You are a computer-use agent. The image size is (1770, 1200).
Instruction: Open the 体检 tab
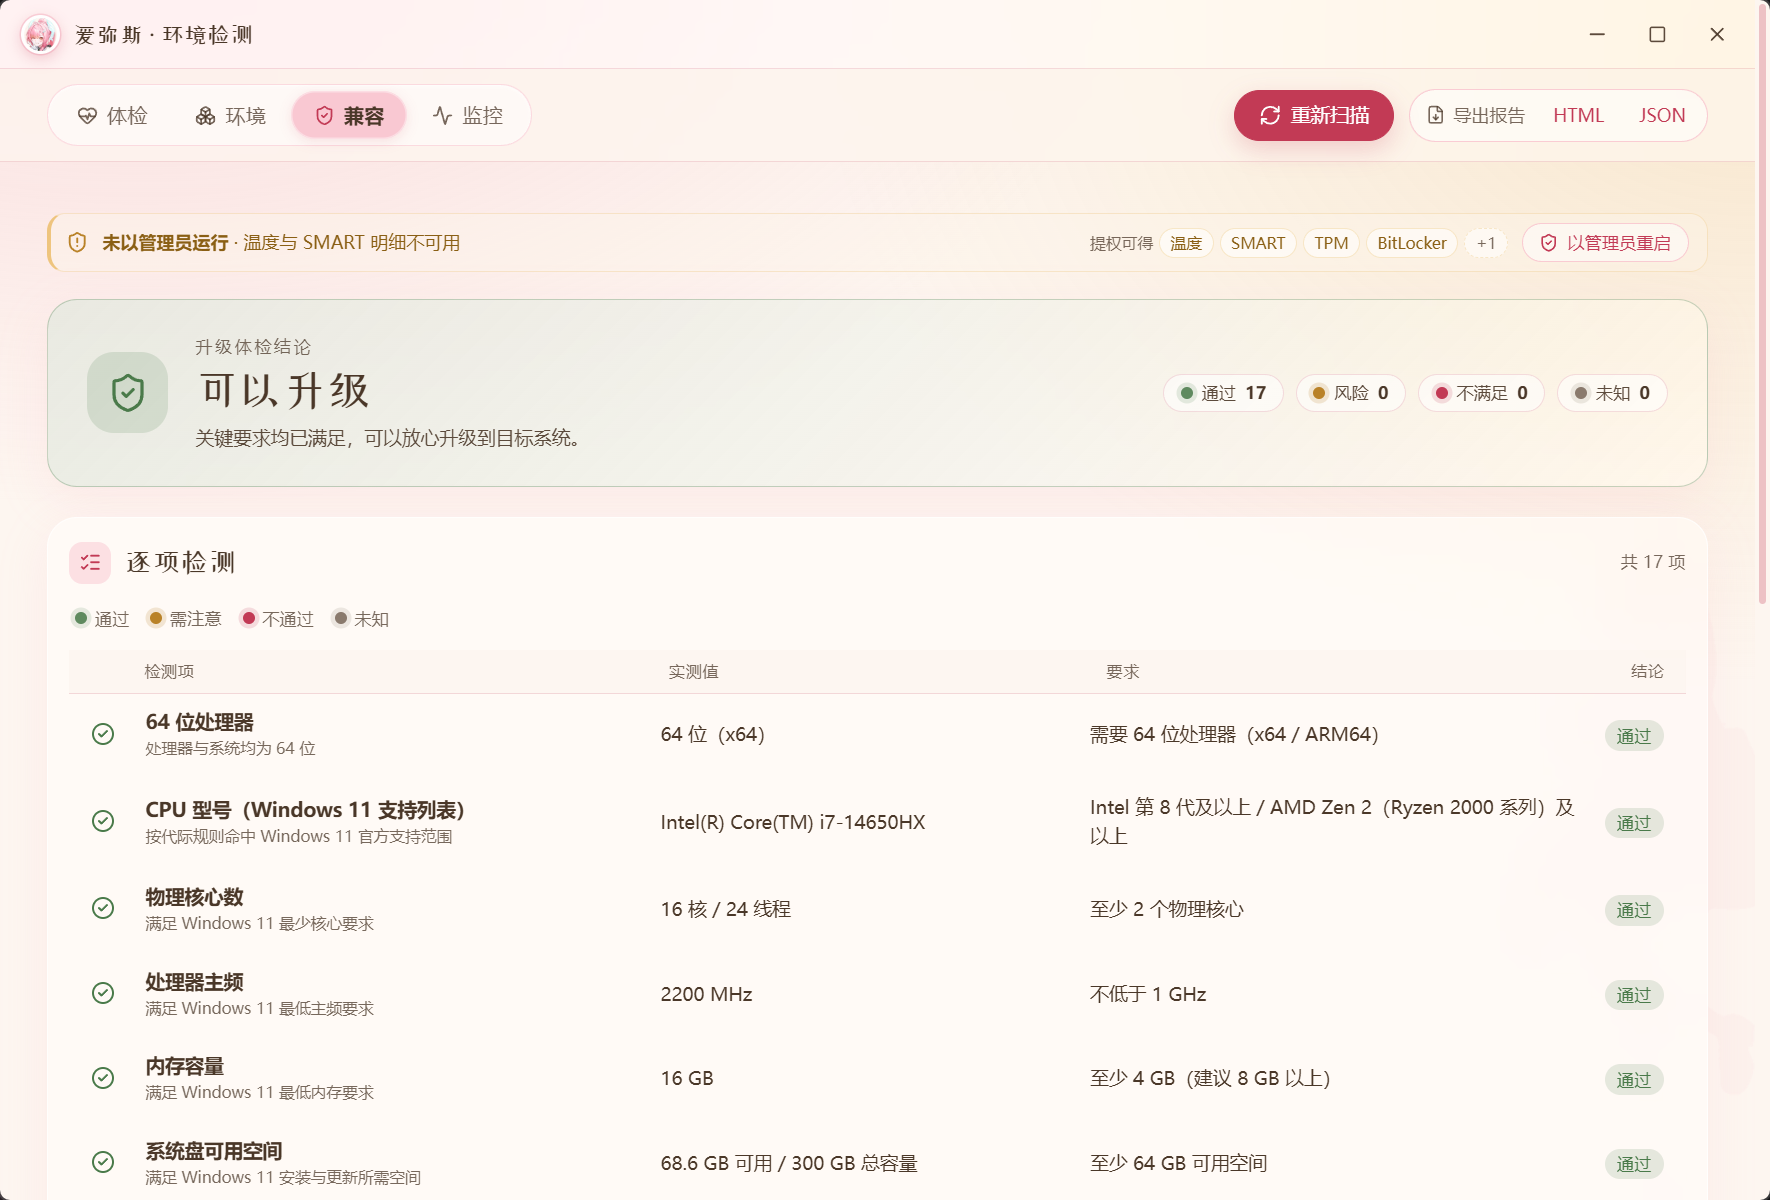tap(113, 116)
